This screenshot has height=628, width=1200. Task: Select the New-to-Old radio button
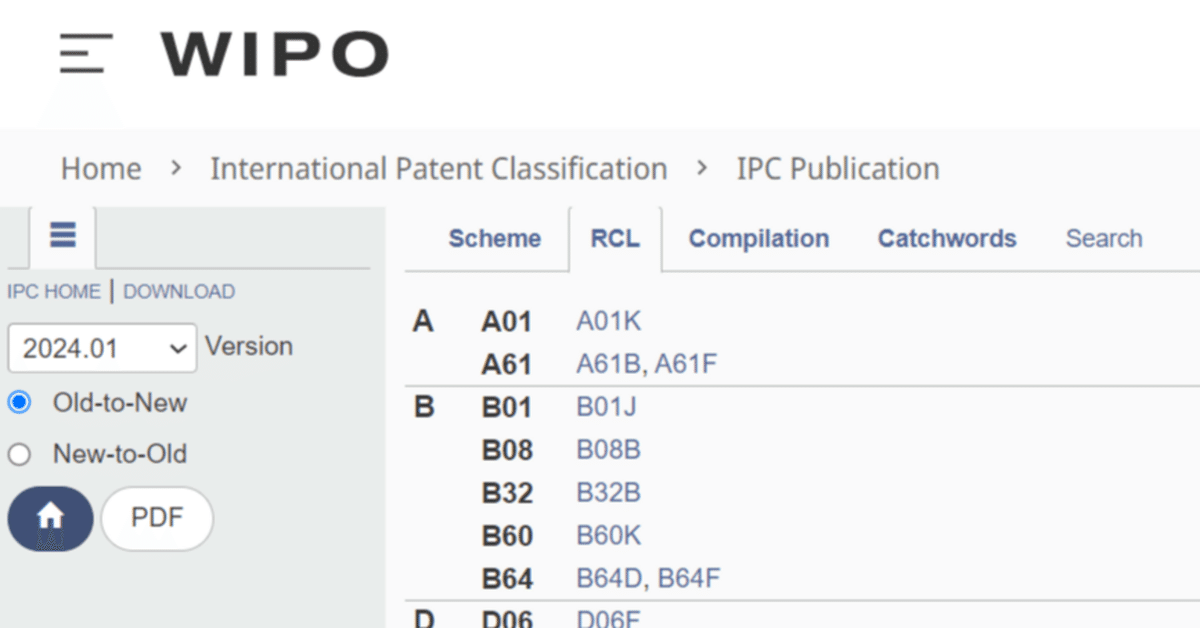(x=19, y=455)
